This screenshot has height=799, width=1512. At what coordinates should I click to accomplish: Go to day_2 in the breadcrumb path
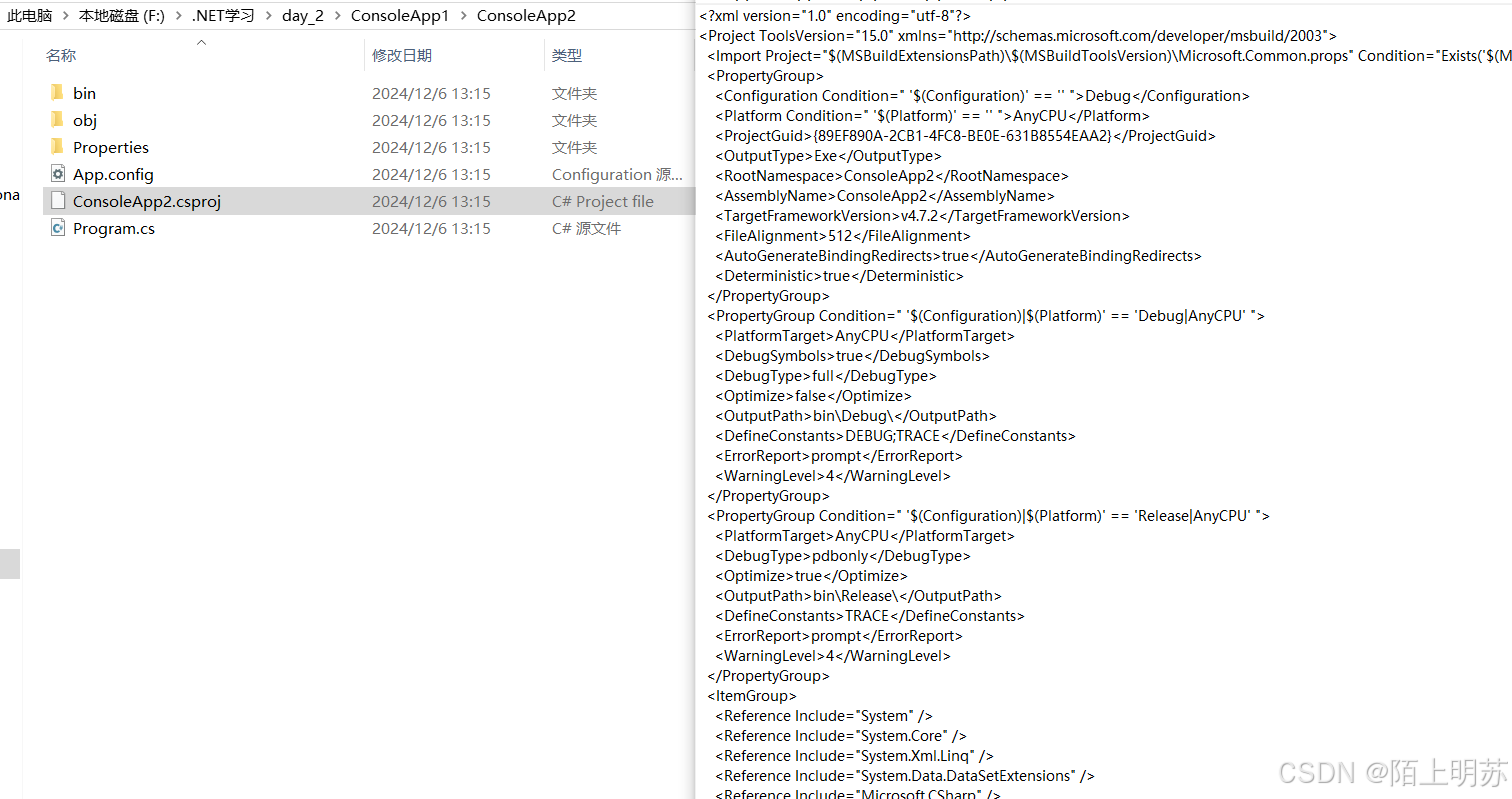pyautogui.click(x=303, y=16)
